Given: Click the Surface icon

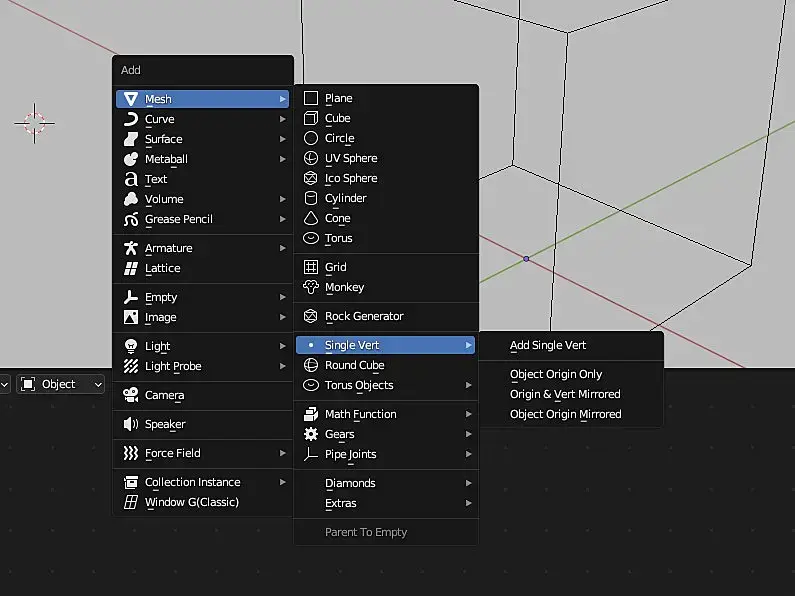Looking at the screenshot, I should tap(131, 139).
